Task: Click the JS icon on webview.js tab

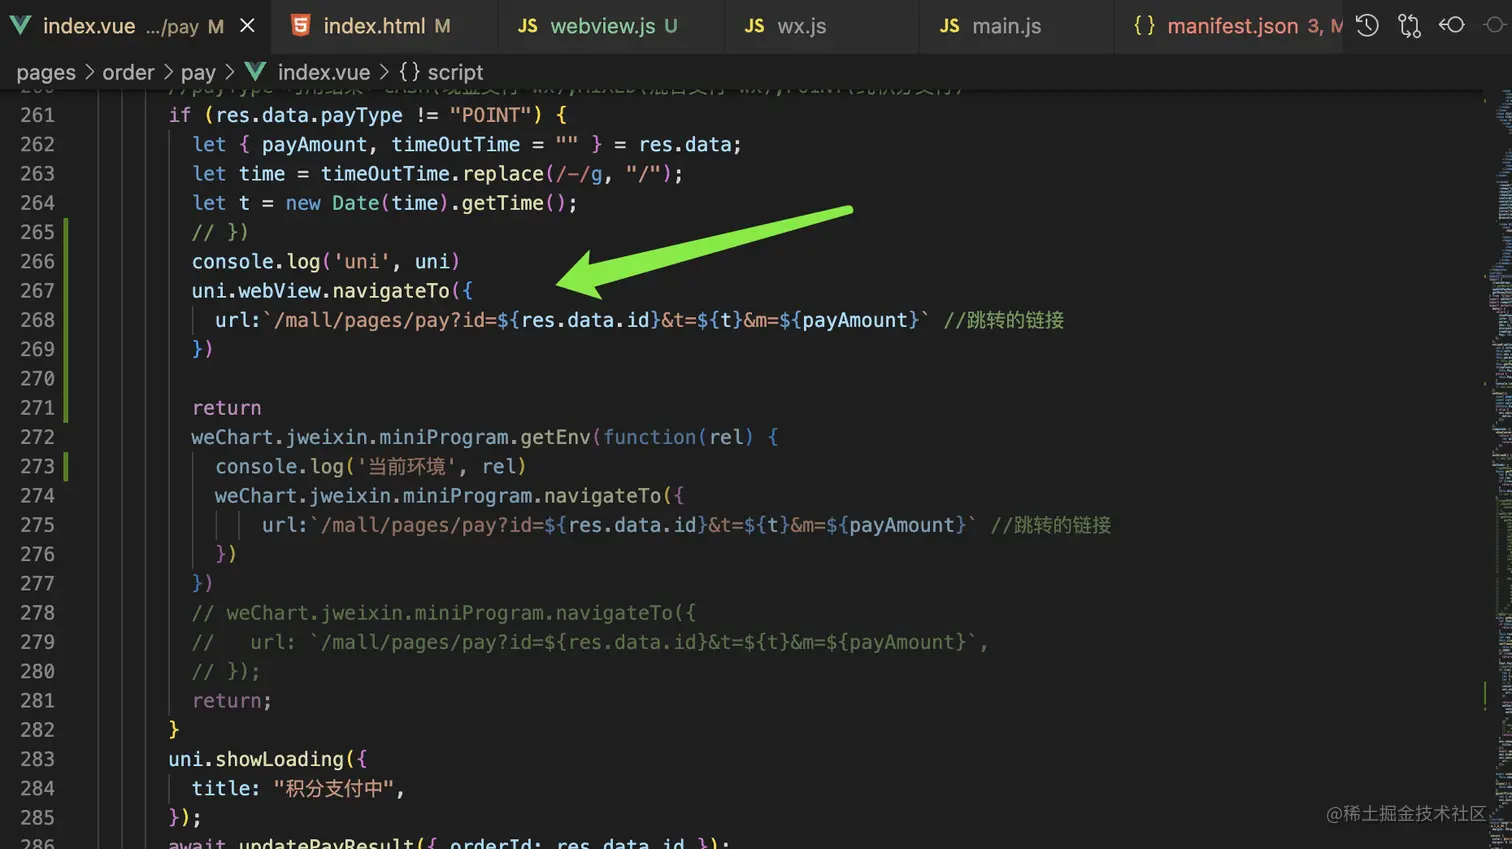Action: point(527,26)
